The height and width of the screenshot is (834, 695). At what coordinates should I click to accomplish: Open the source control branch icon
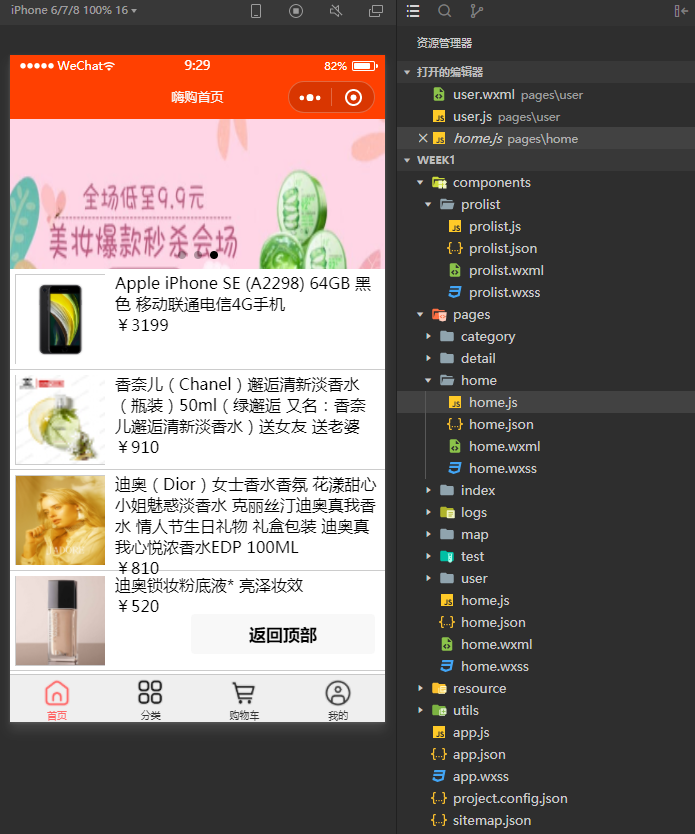(x=476, y=11)
